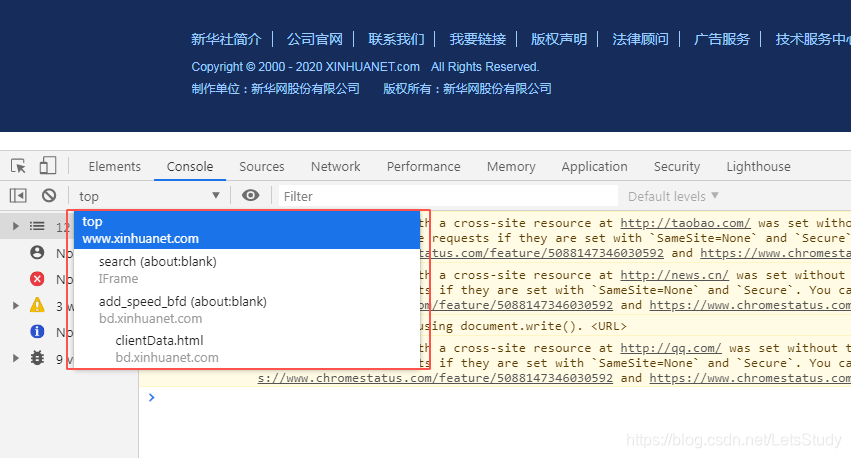This screenshot has width=851, height=458.
Task: Select the user messages person icon
Action: tap(37, 252)
